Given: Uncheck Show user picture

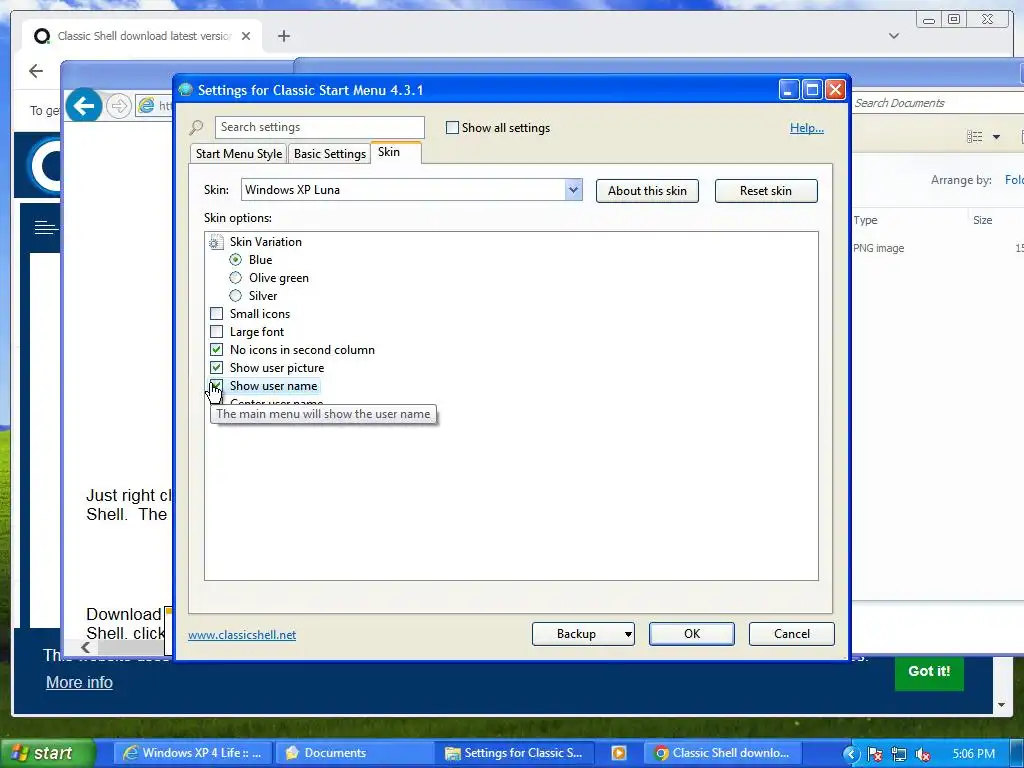Looking at the screenshot, I should pyautogui.click(x=217, y=368).
